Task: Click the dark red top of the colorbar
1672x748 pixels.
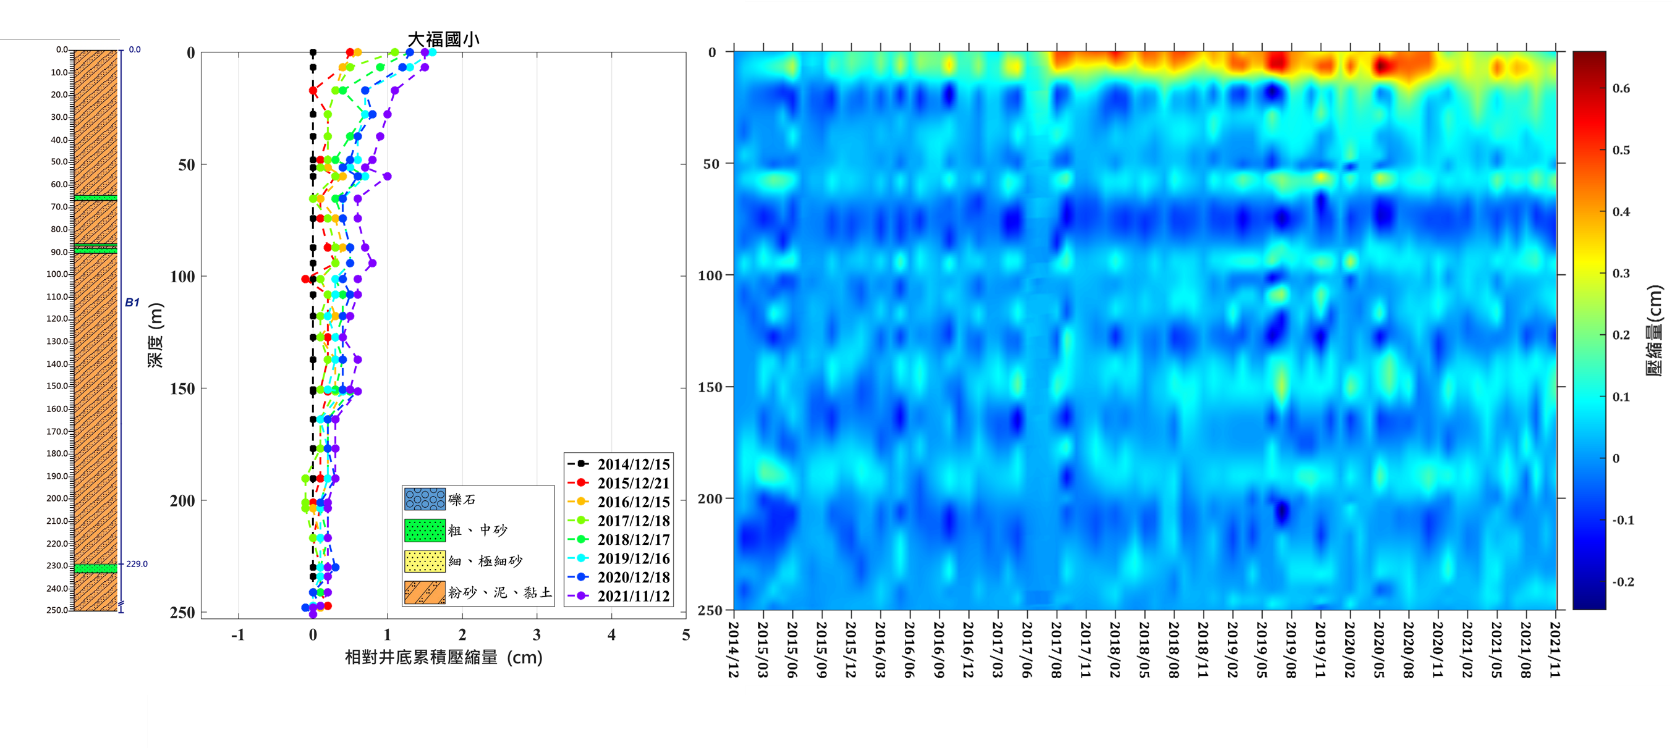Action: [x=1589, y=58]
